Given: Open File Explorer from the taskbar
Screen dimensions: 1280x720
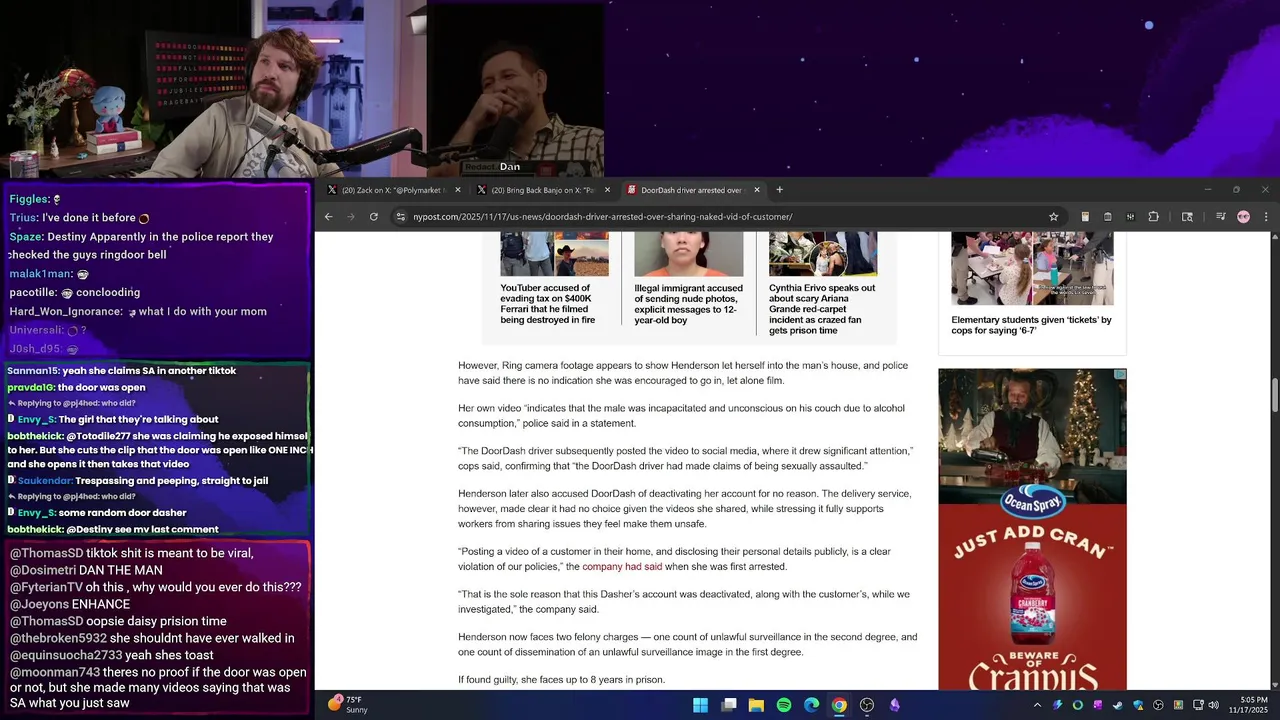Looking at the screenshot, I should click(756, 705).
